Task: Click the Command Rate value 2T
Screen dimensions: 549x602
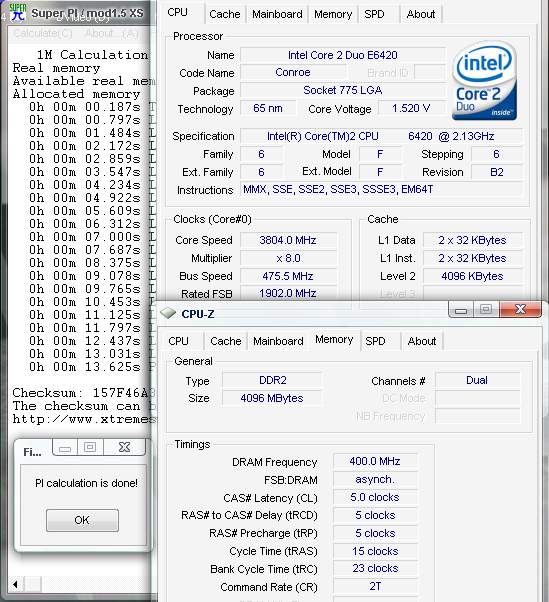Action: (375, 586)
